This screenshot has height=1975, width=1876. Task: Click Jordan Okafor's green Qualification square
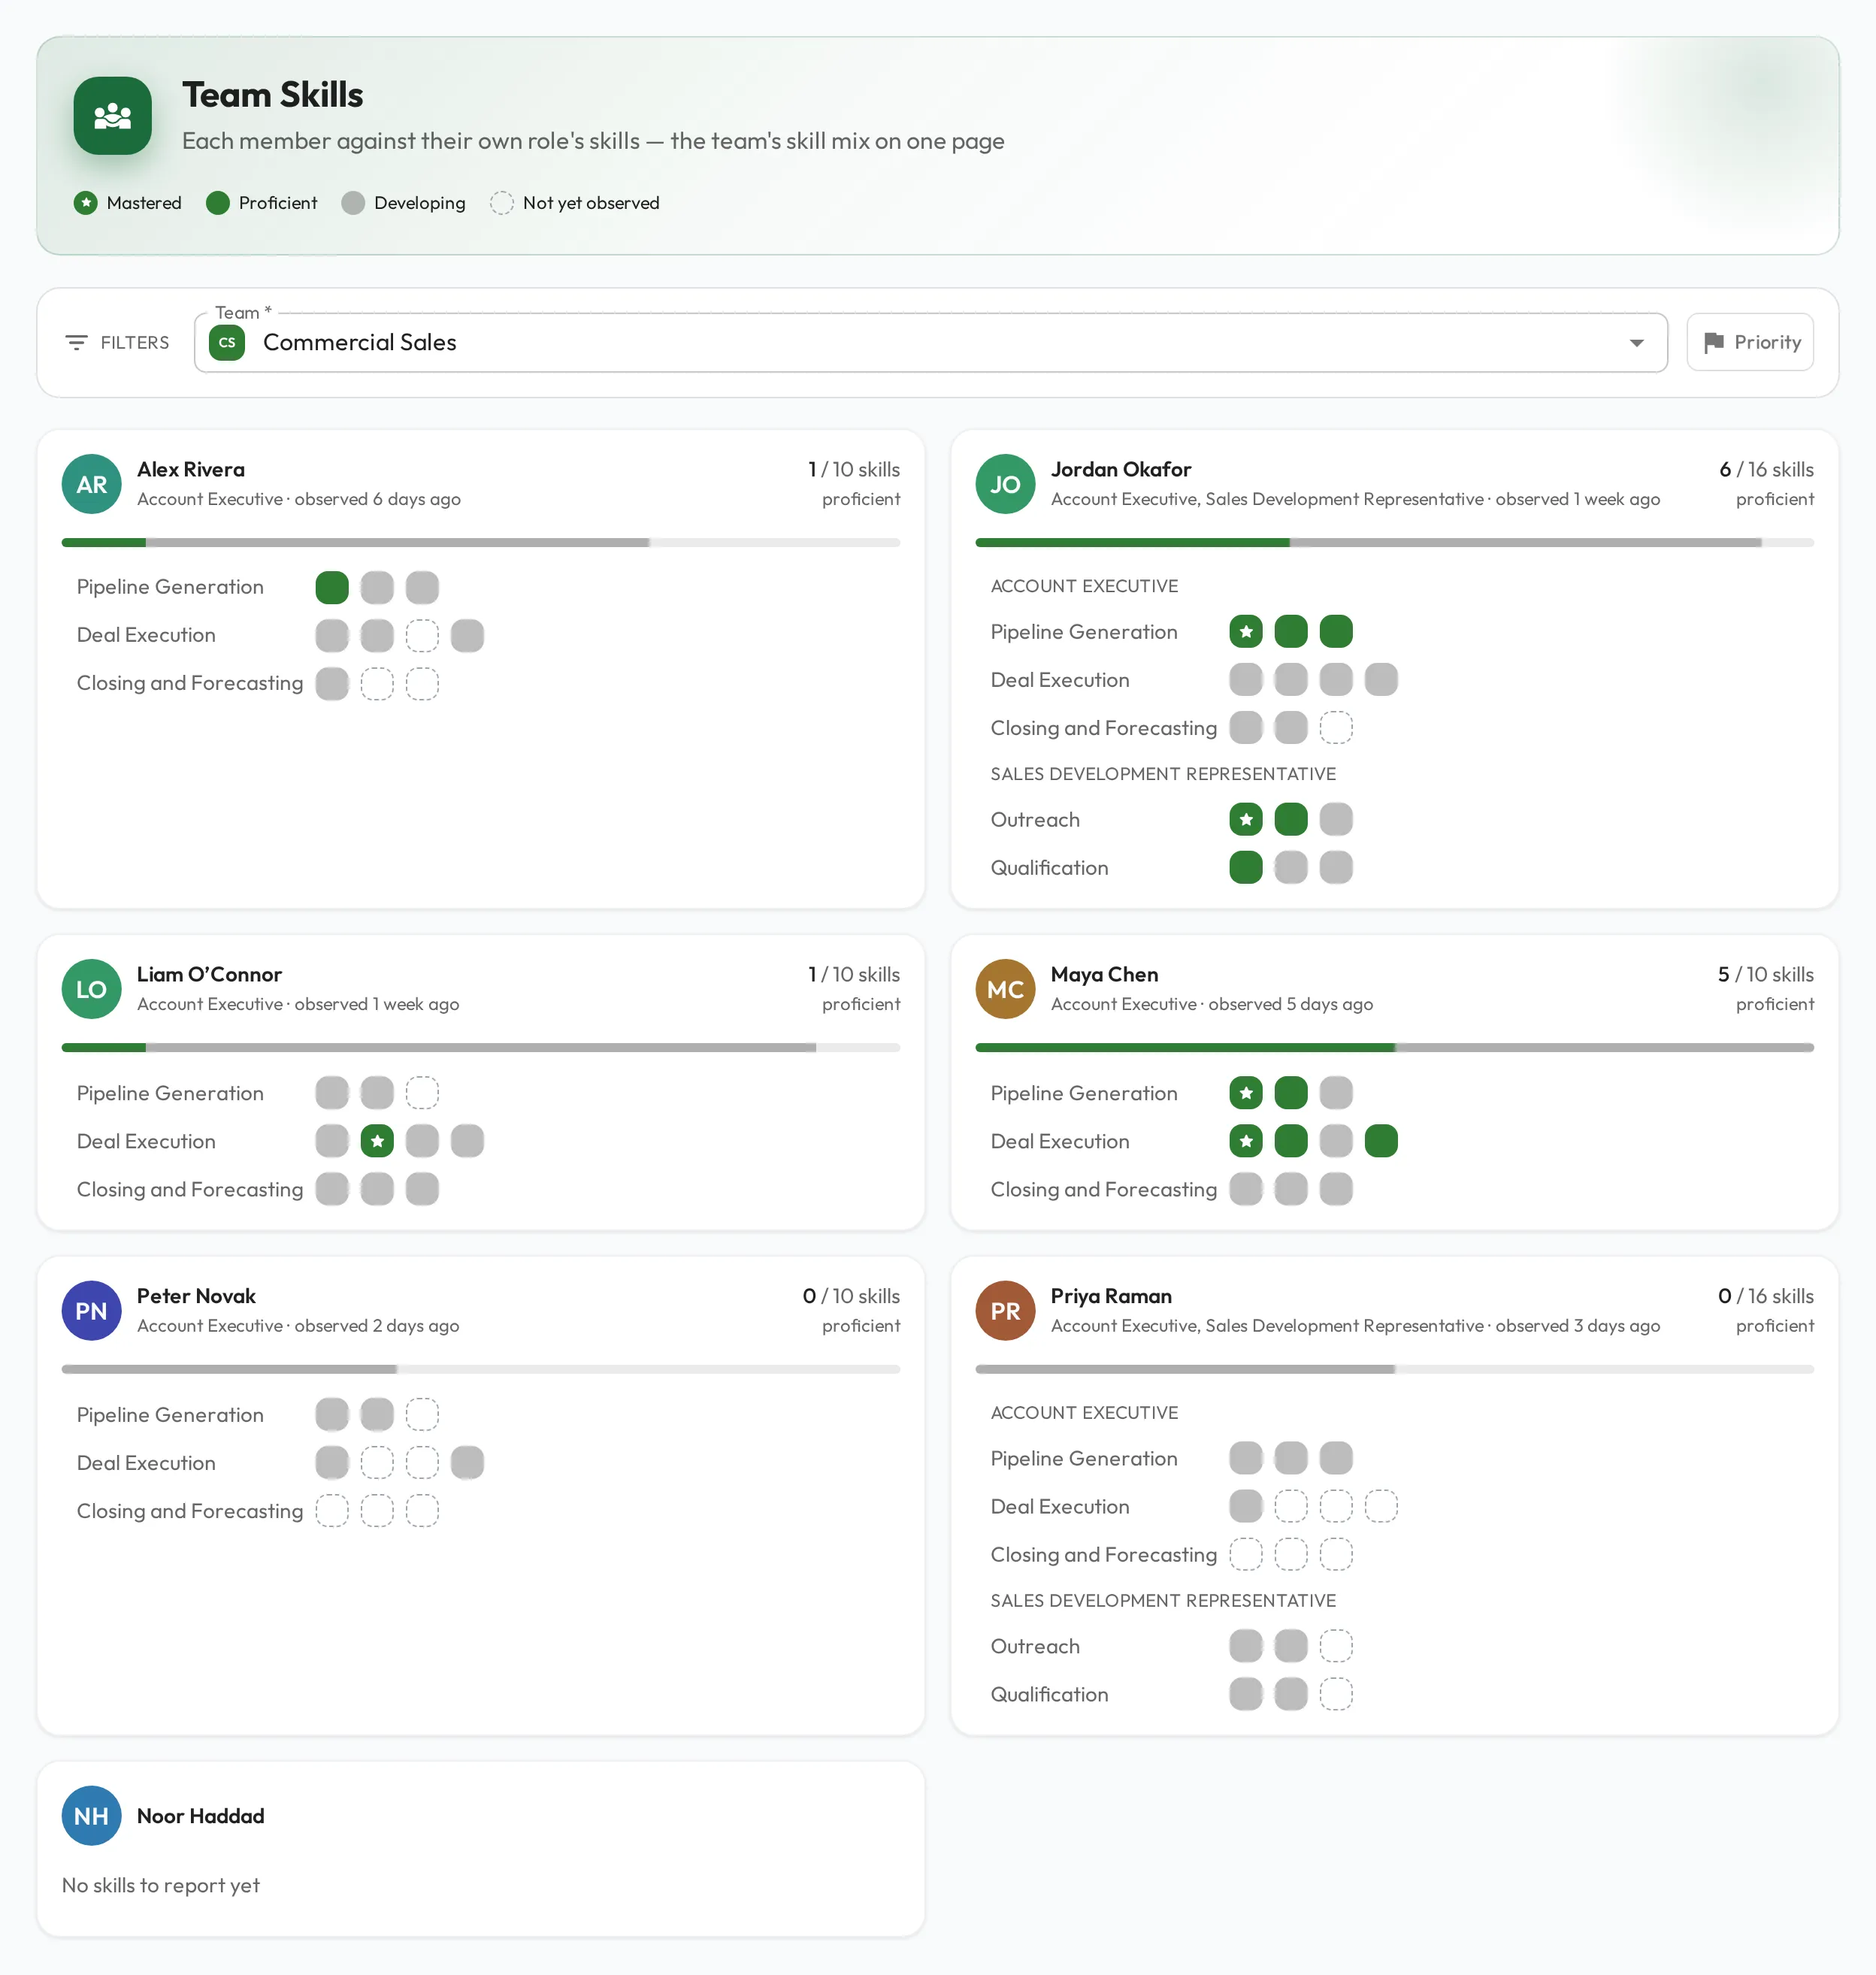pyautogui.click(x=1246, y=868)
